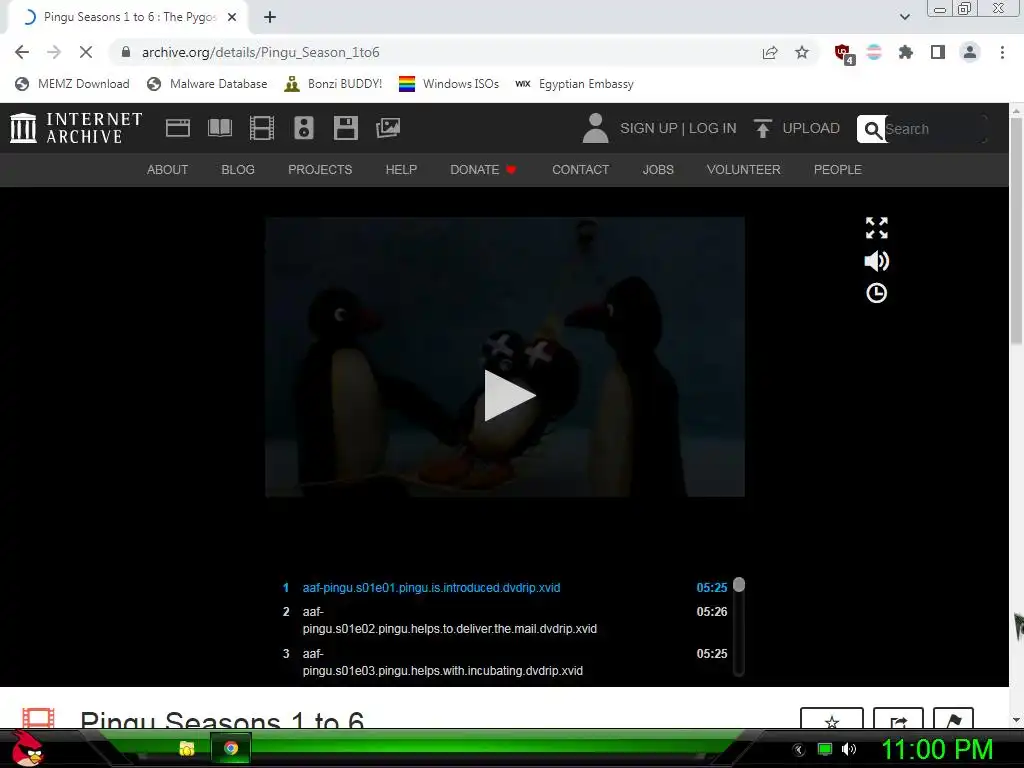The image size is (1024, 768).
Task: Open Chrome three-dot menu
Action: [x=1002, y=52]
